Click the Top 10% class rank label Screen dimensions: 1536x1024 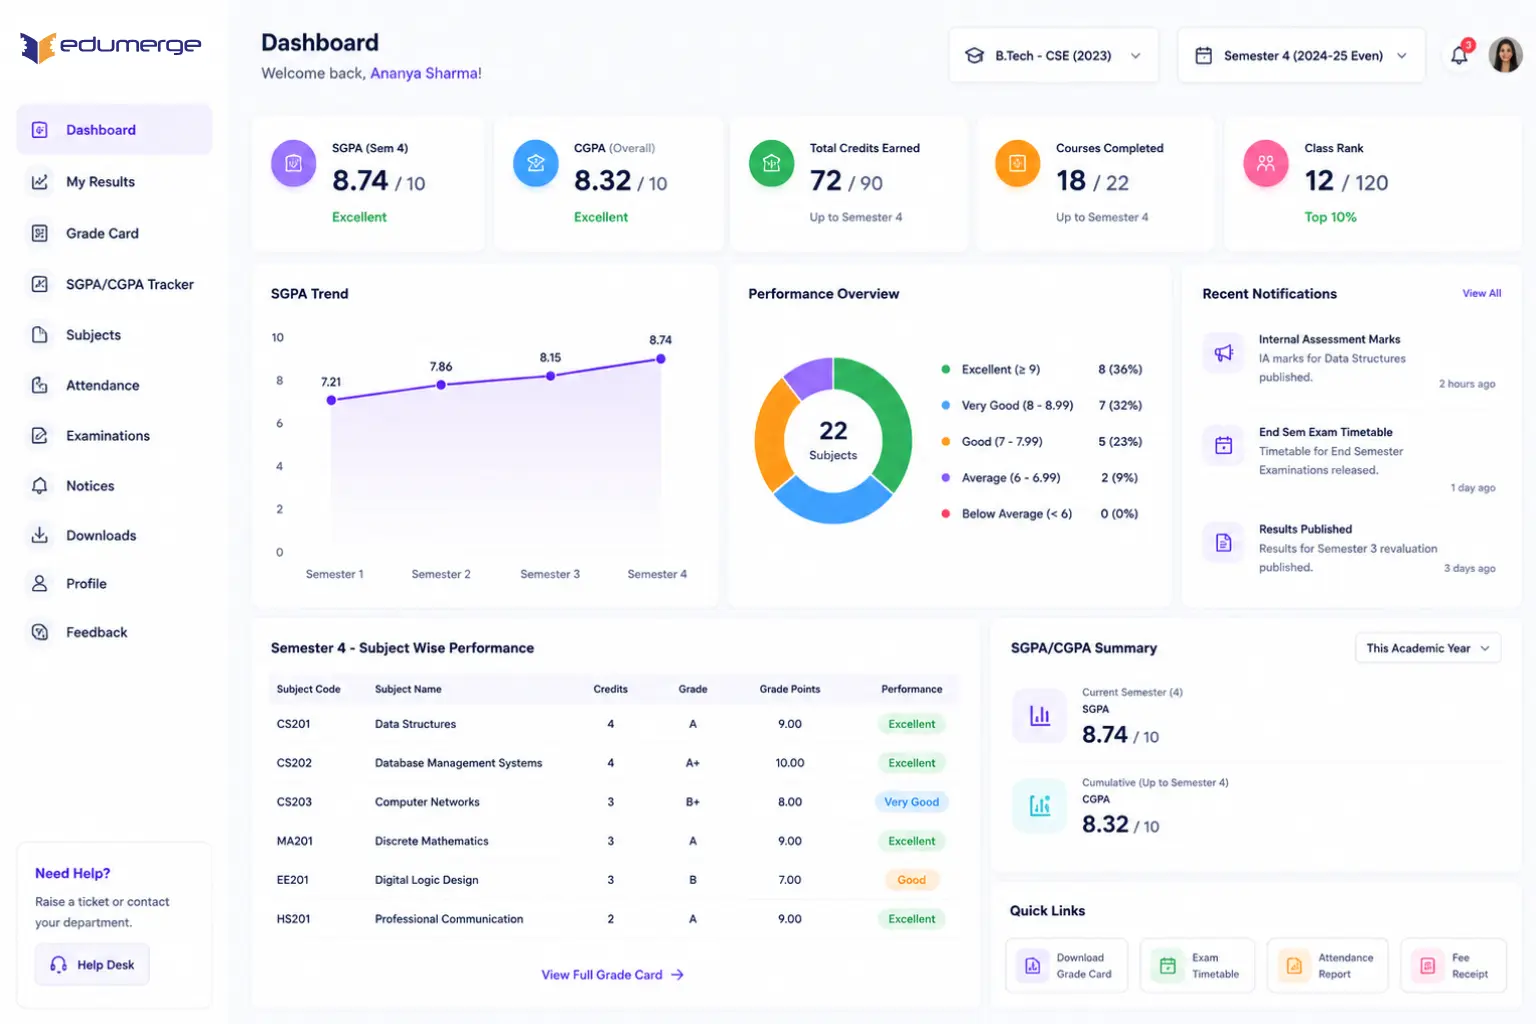coord(1330,217)
